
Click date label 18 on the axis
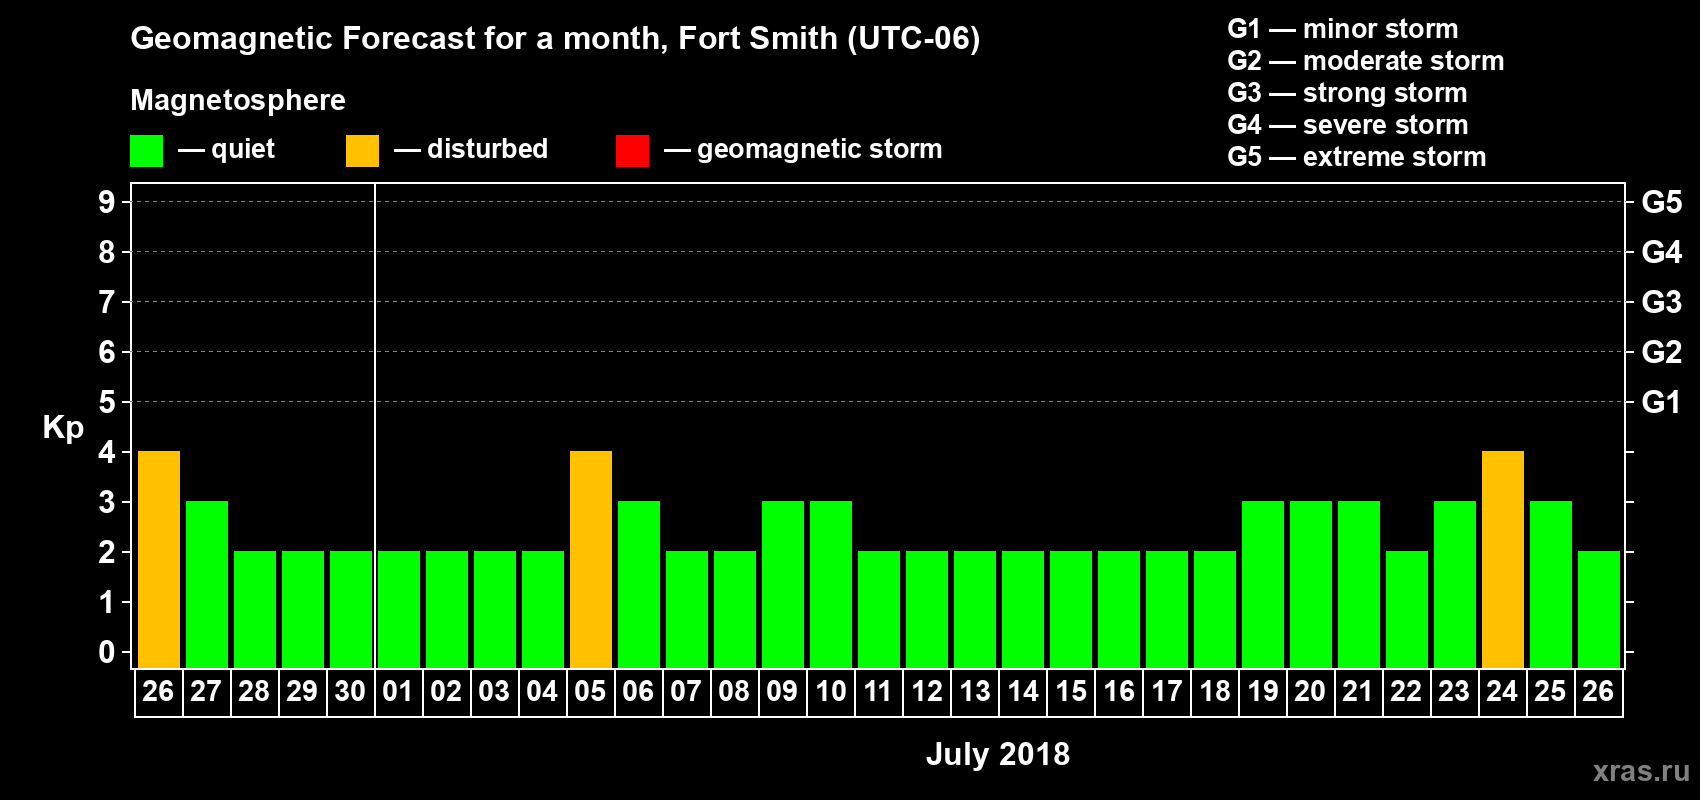click(x=1214, y=691)
